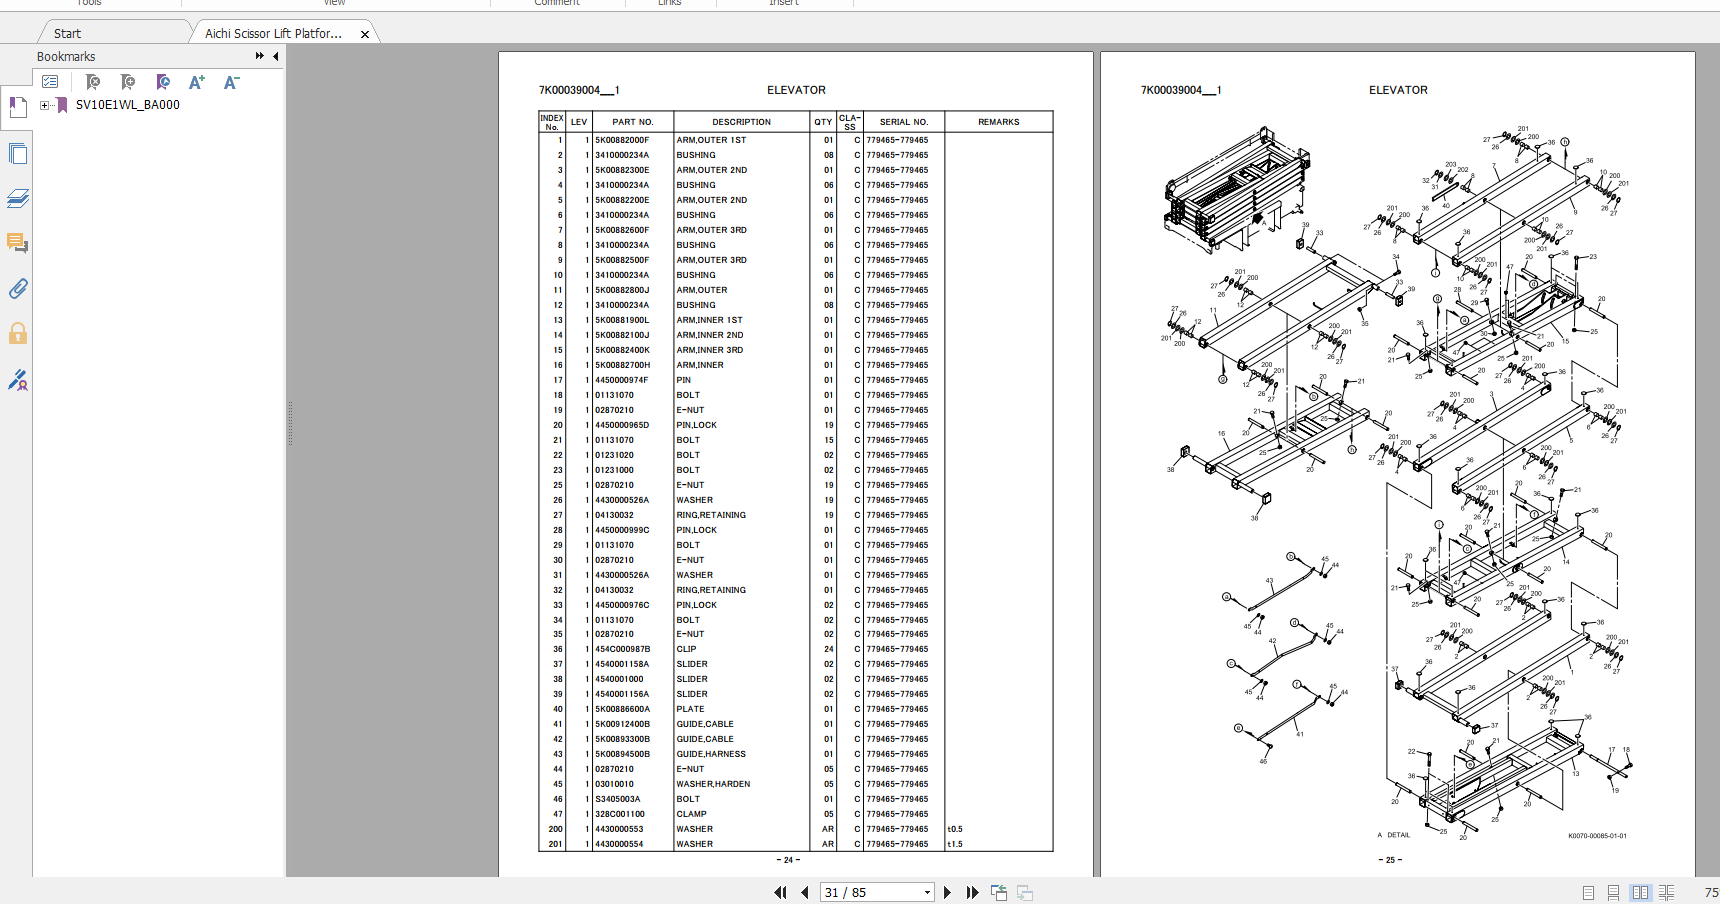Image resolution: width=1720 pixels, height=904 pixels.
Task: Open the Attachments paperclip panel
Action: 17,289
